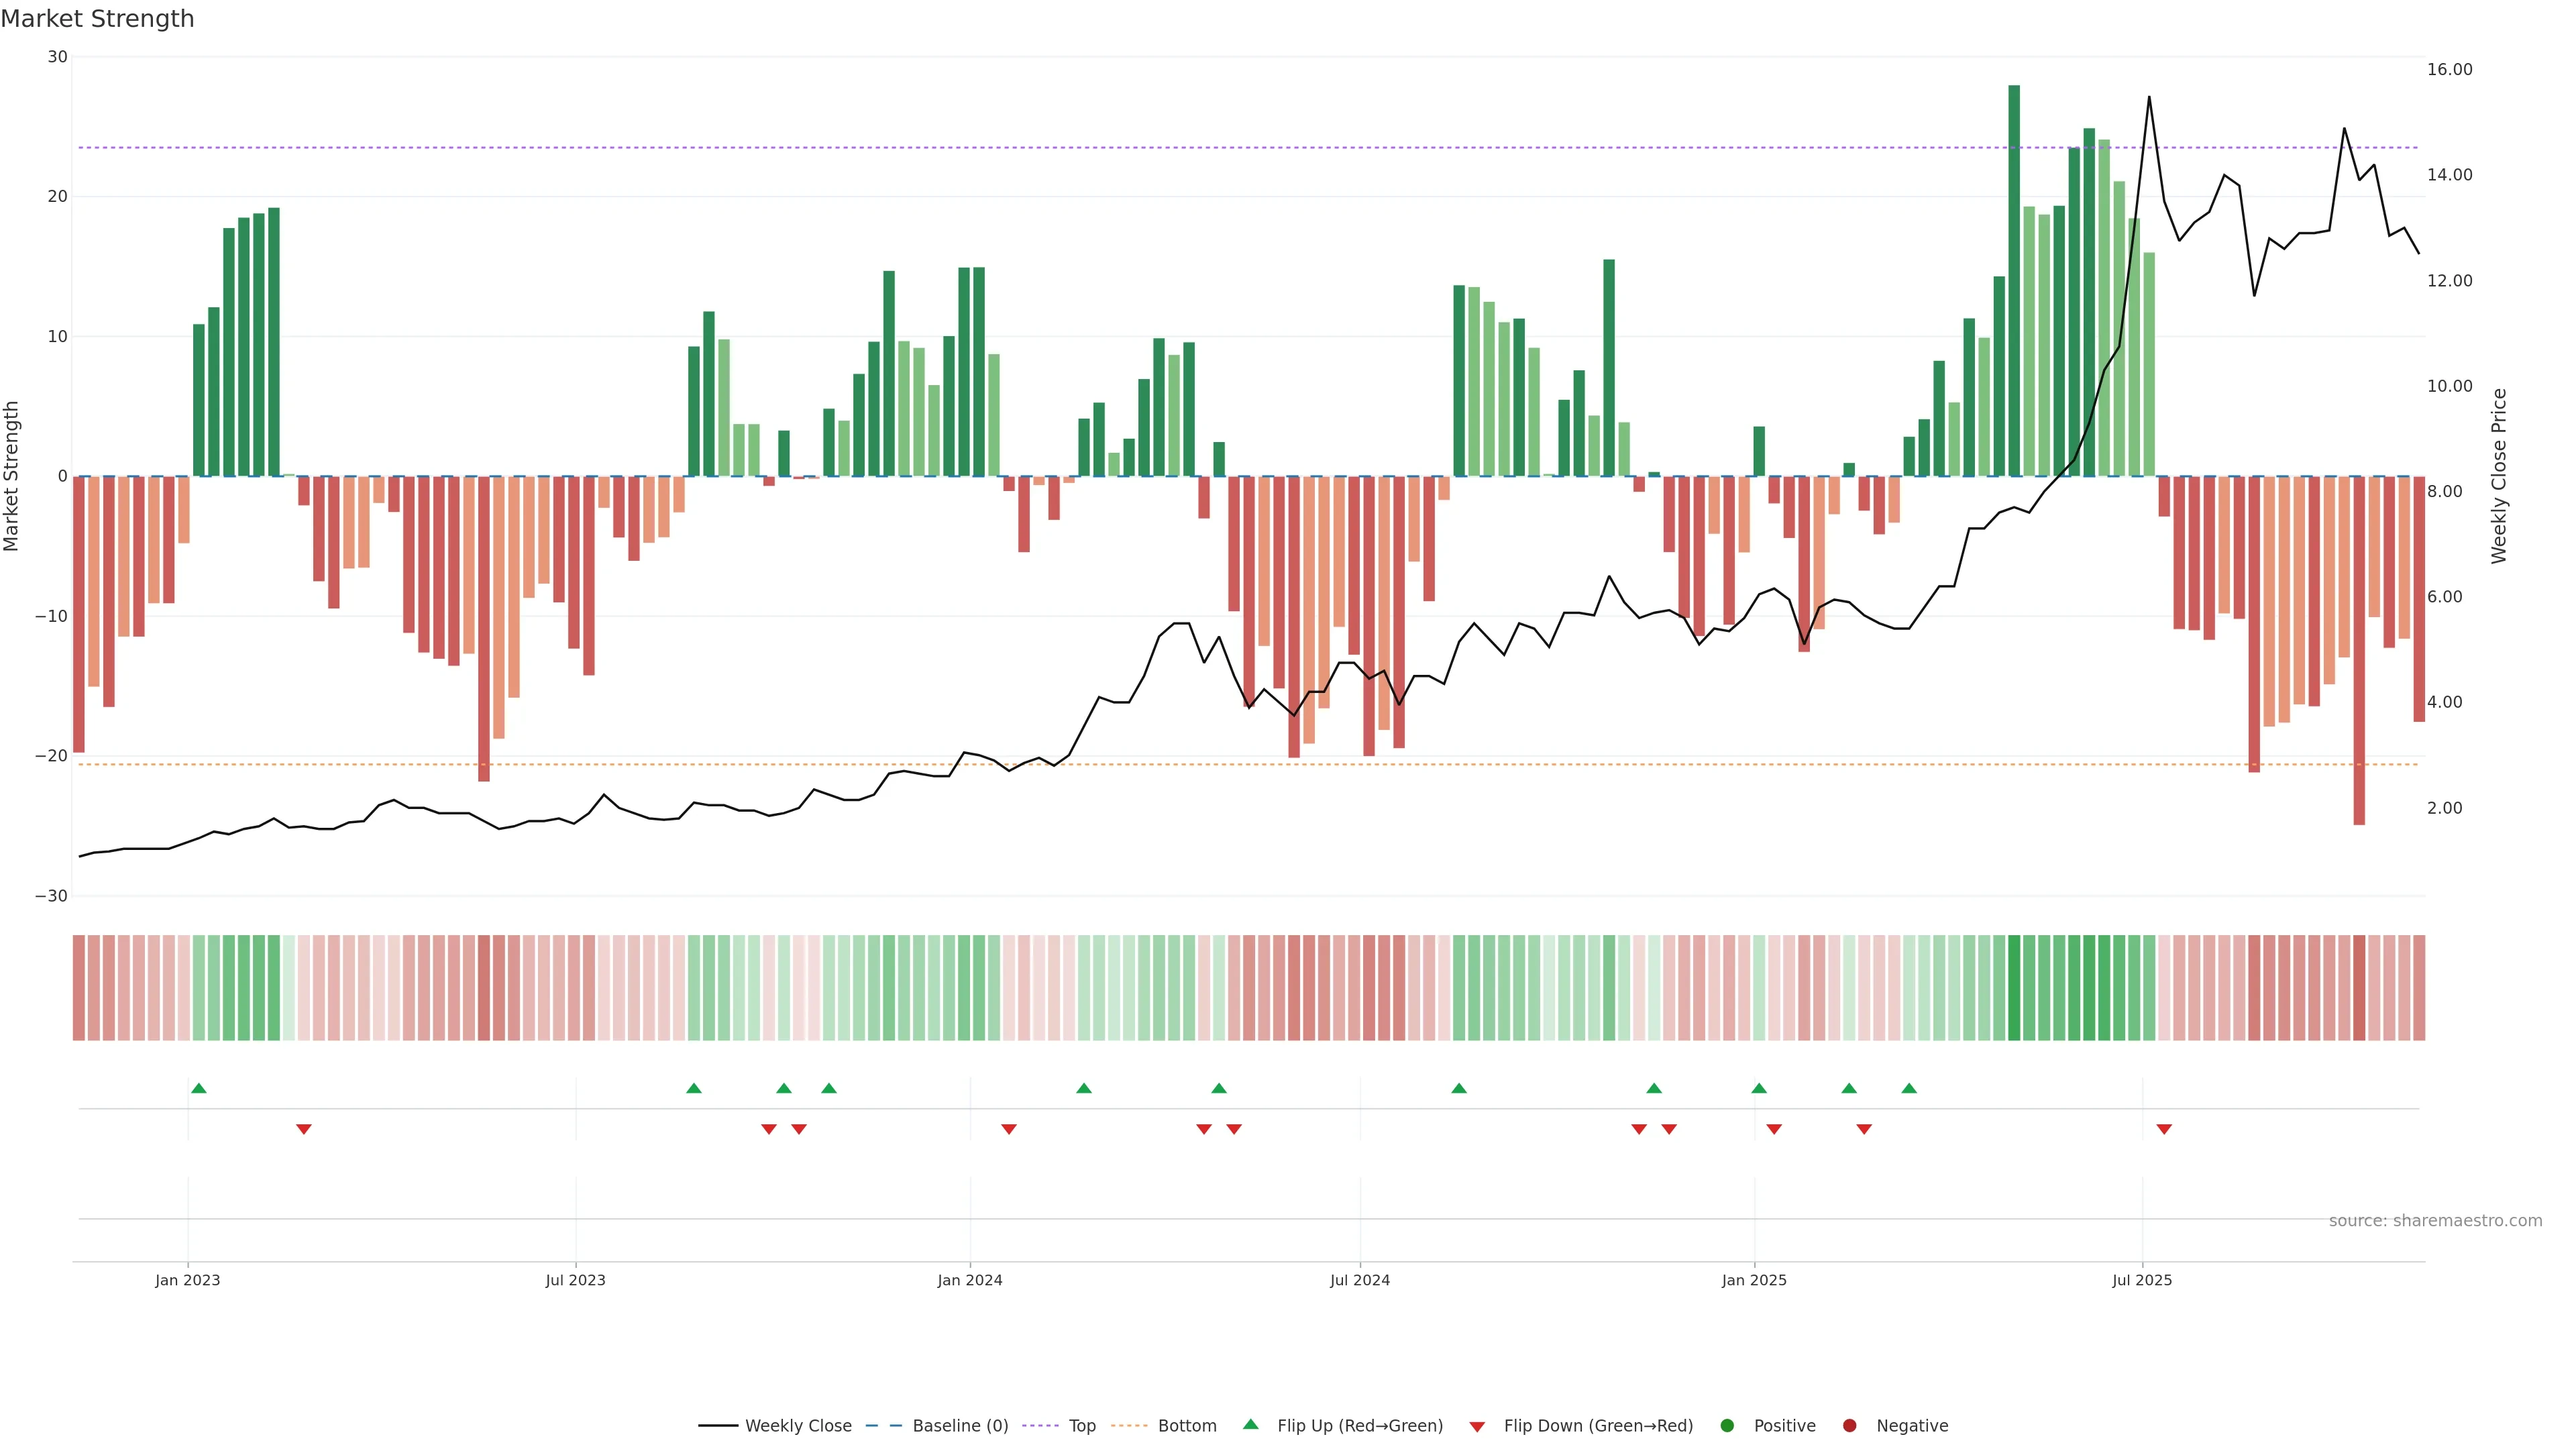
Task: Click the dark green heatmap strip near Jul 2025
Action: pyautogui.click(x=2014, y=988)
